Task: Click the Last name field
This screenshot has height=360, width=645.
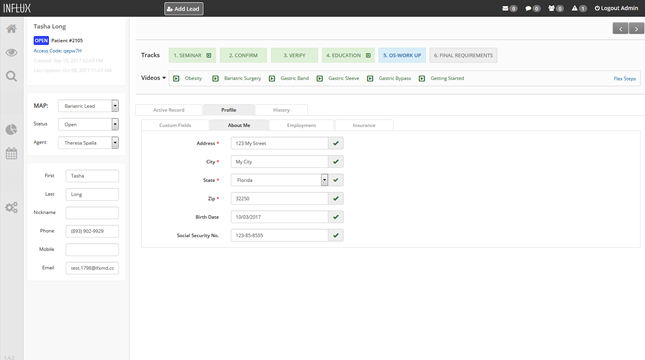Action: (x=92, y=194)
